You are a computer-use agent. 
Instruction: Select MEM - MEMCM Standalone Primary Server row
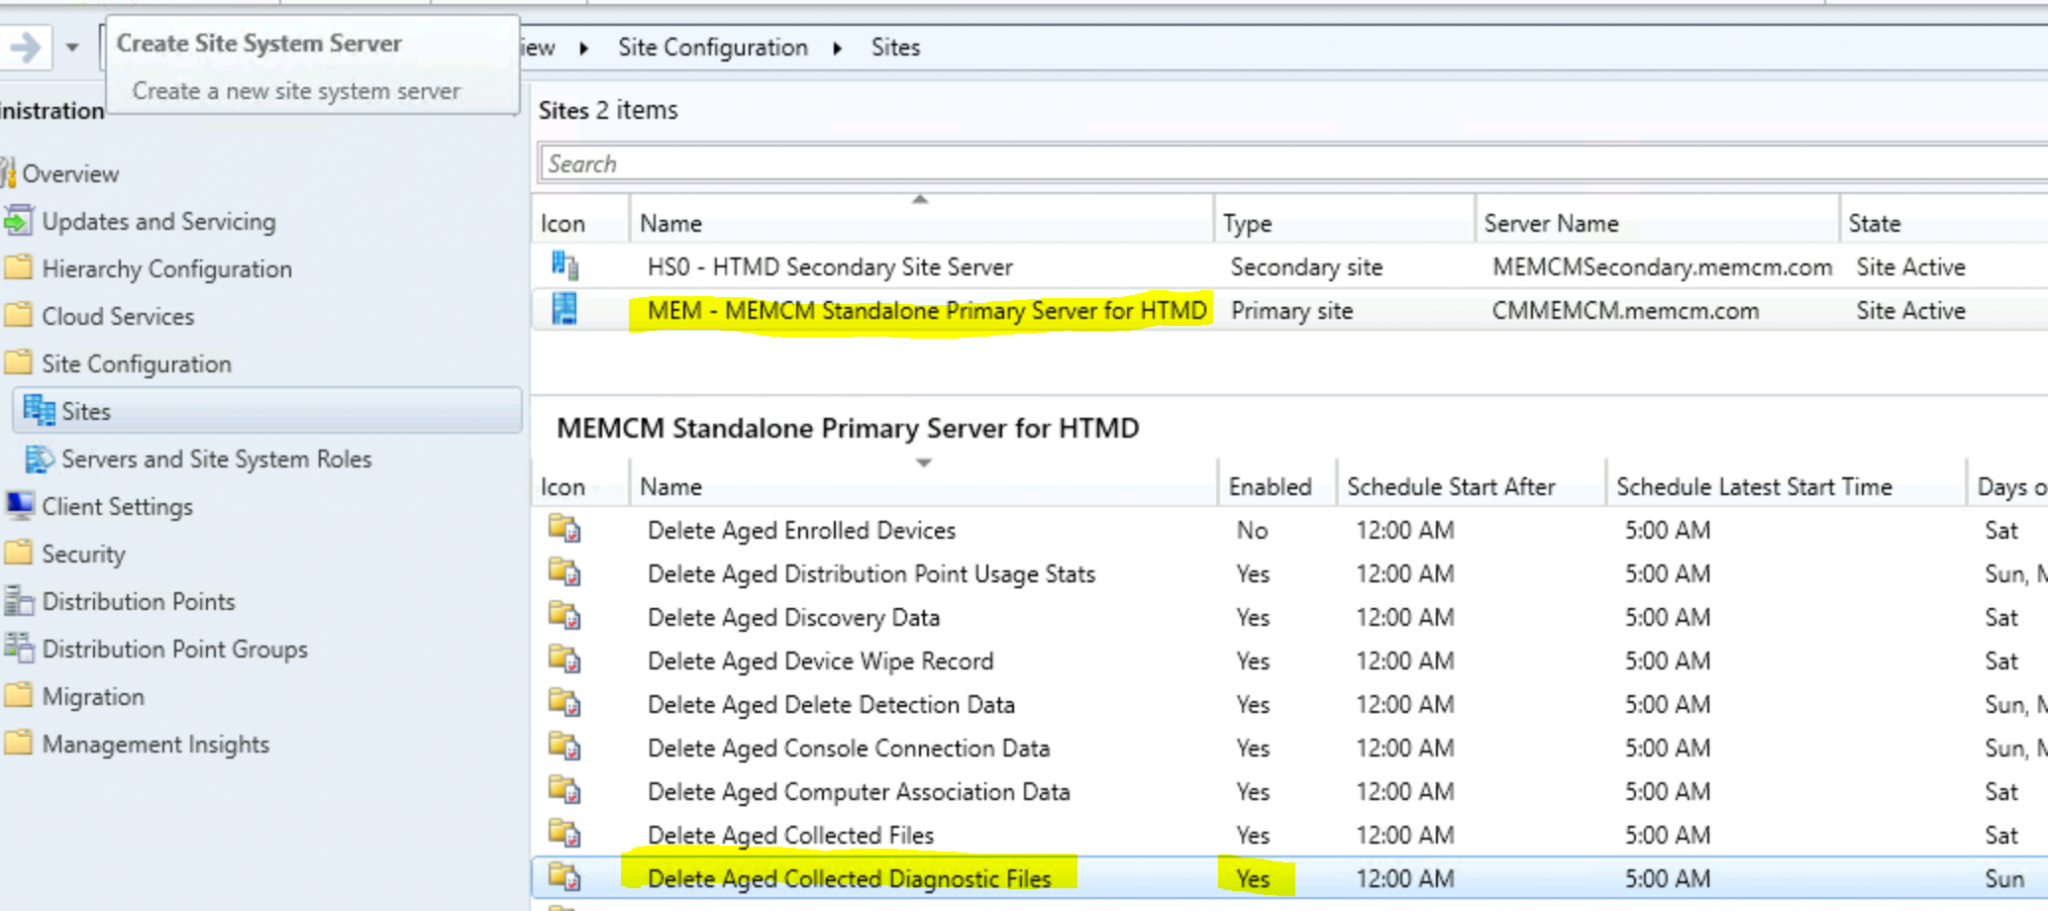tap(1289, 310)
